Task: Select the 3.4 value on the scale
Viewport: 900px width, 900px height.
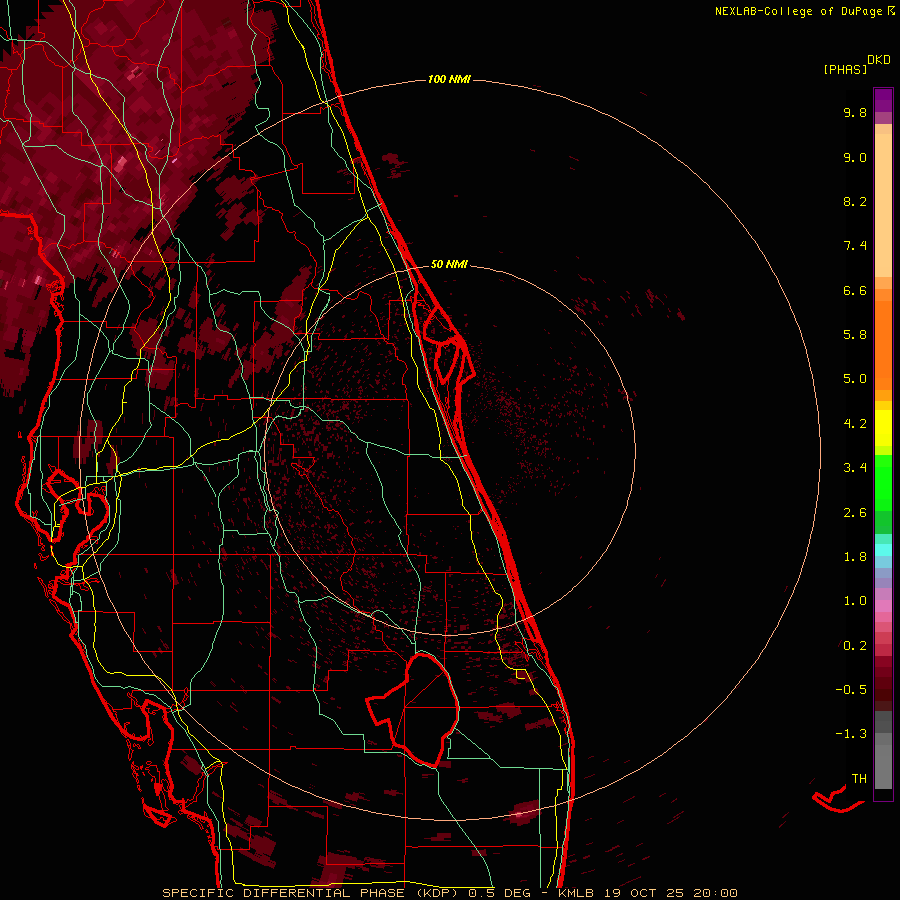Action: point(855,468)
